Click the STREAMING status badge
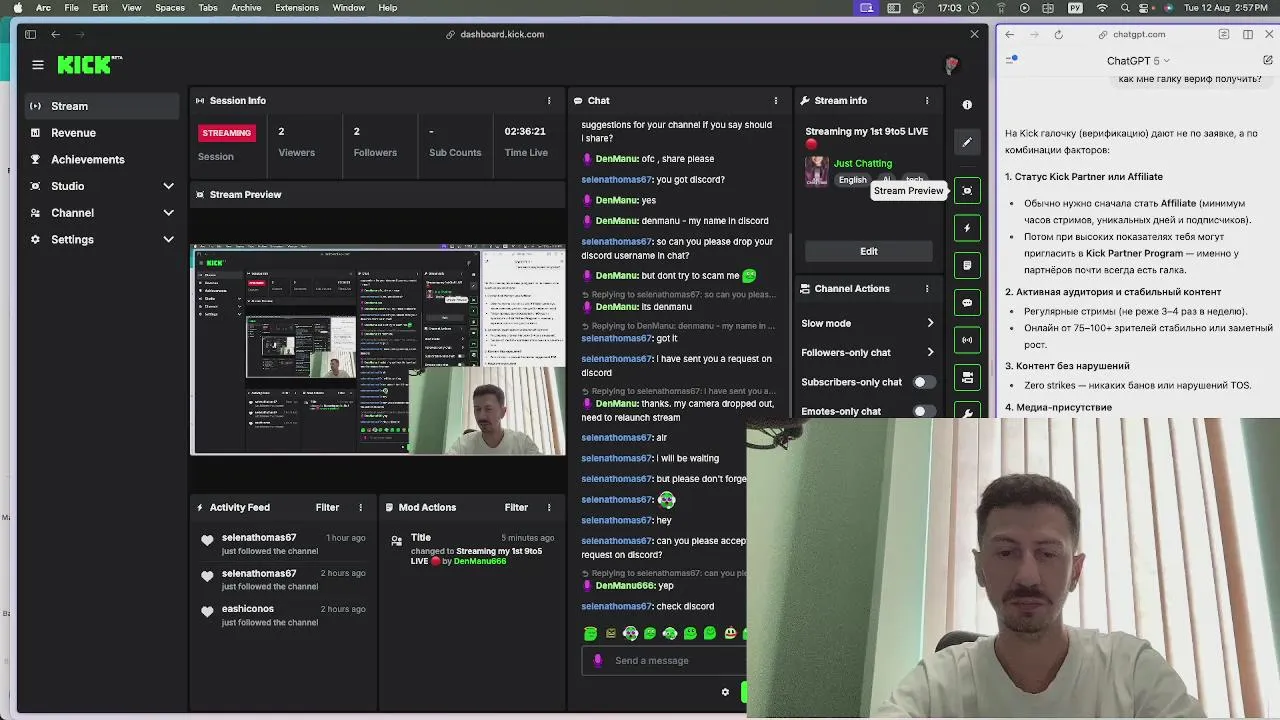 pyautogui.click(x=227, y=133)
